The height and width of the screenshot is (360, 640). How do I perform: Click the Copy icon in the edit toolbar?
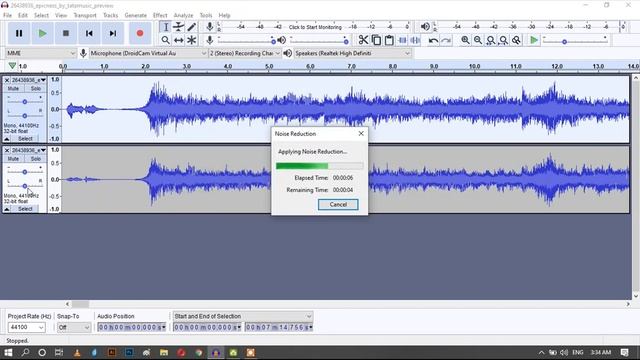(376, 40)
